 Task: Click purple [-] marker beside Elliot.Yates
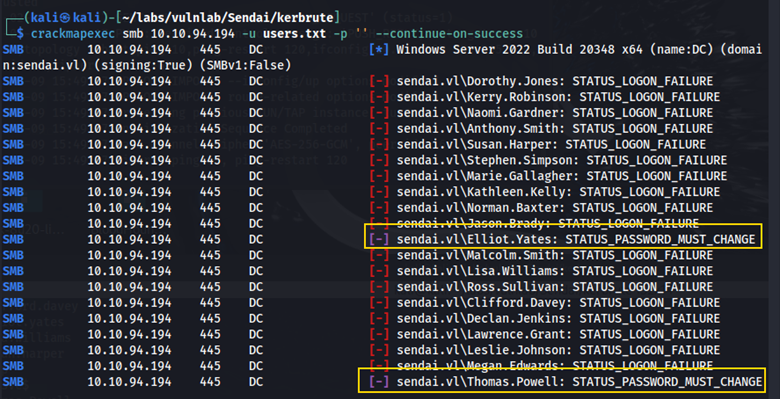(x=379, y=240)
